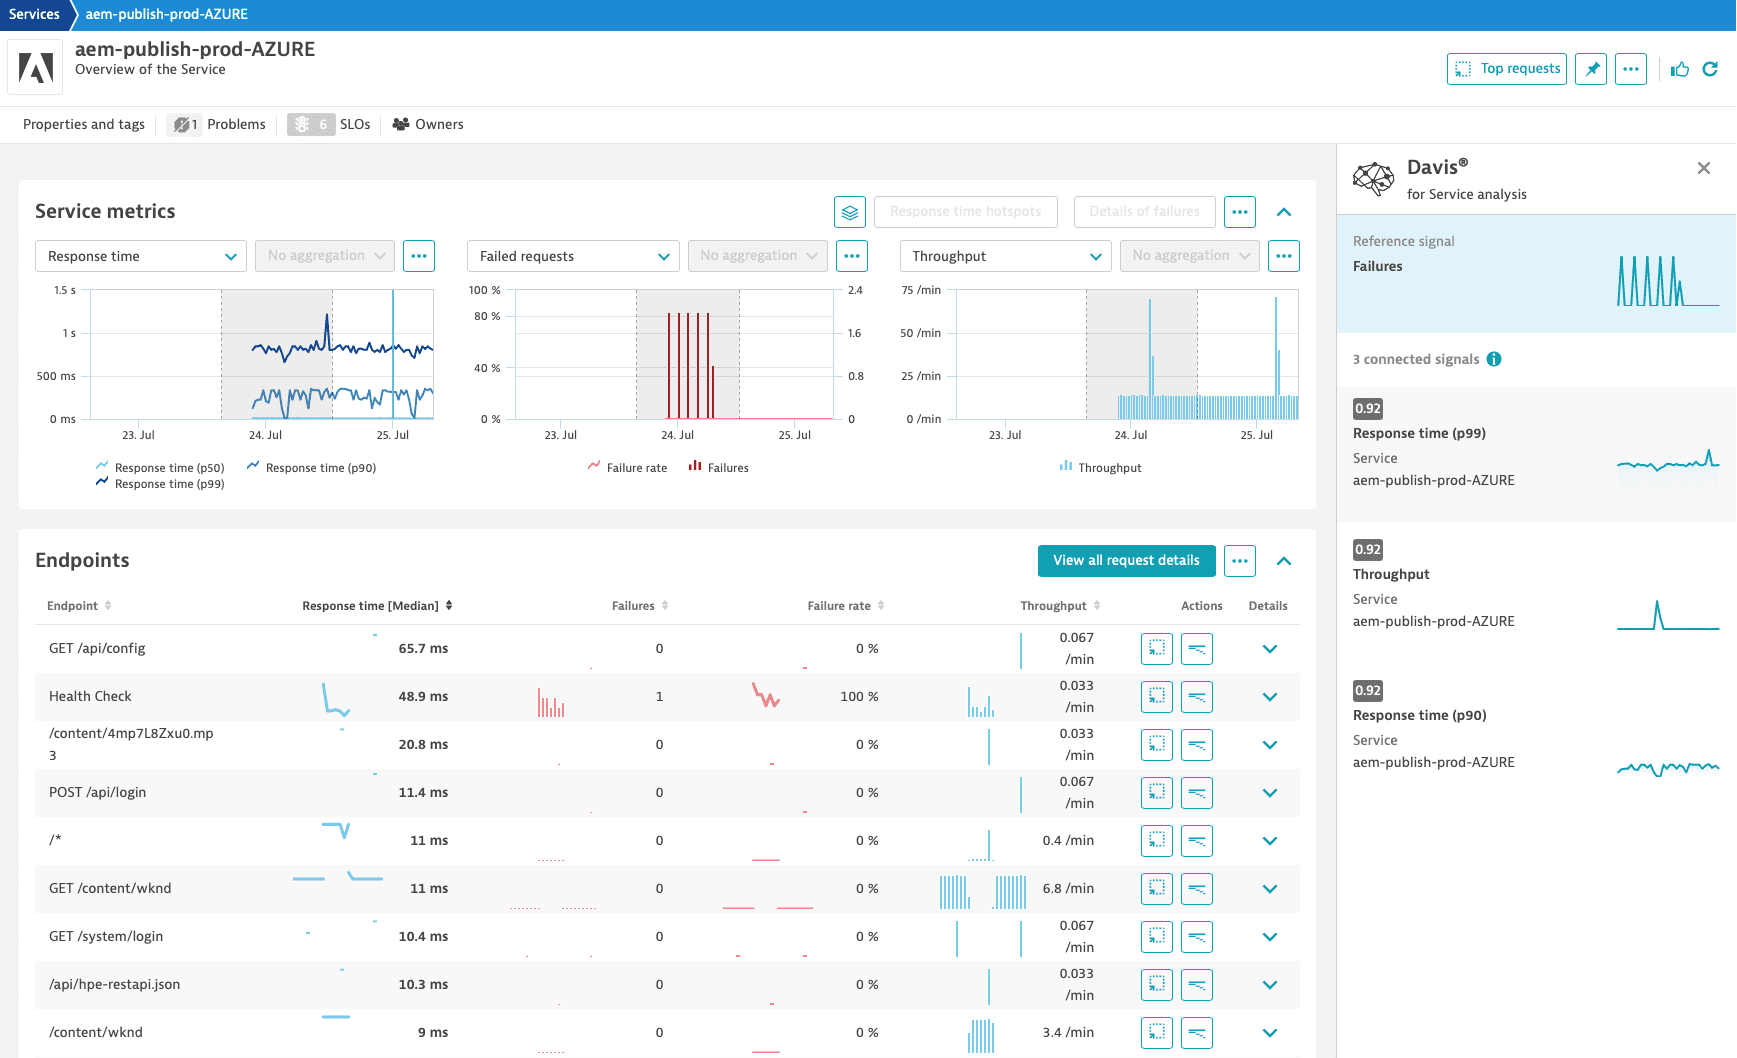Refresh the service page
The height and width of the screenshot is (1058, 1737).
tap(1710, 69)
